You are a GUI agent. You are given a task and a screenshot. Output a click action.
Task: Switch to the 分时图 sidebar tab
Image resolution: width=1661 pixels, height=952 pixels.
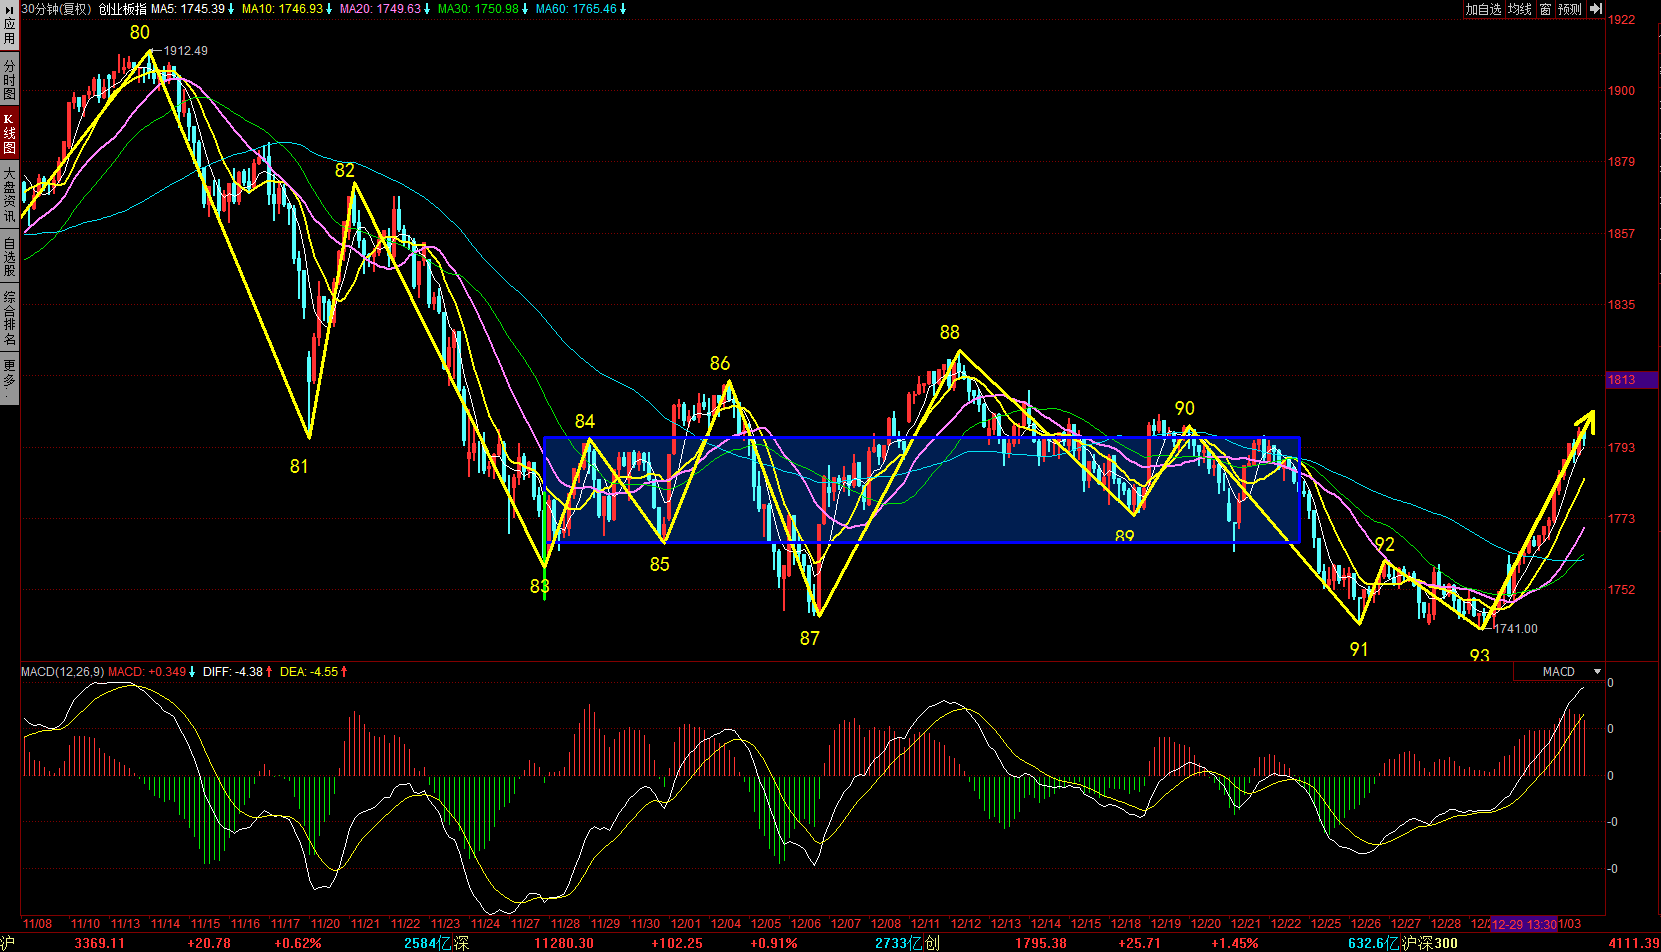pos(9,79)
